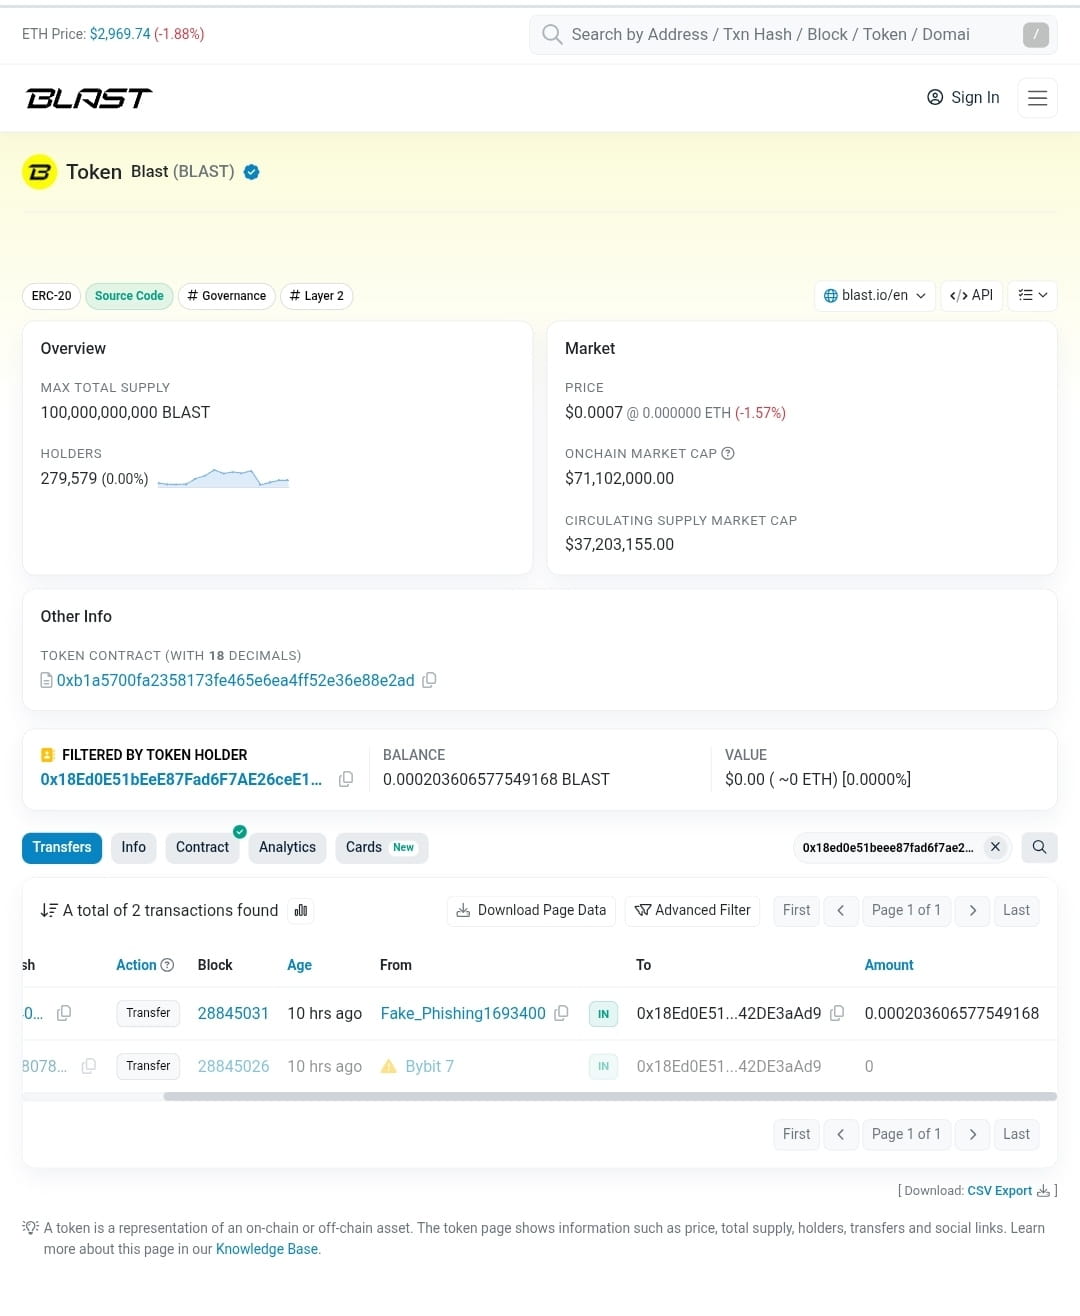The image size is (1080, 1316).
Task: Go to previous page in top pagination
Action: tap(841, 910)
